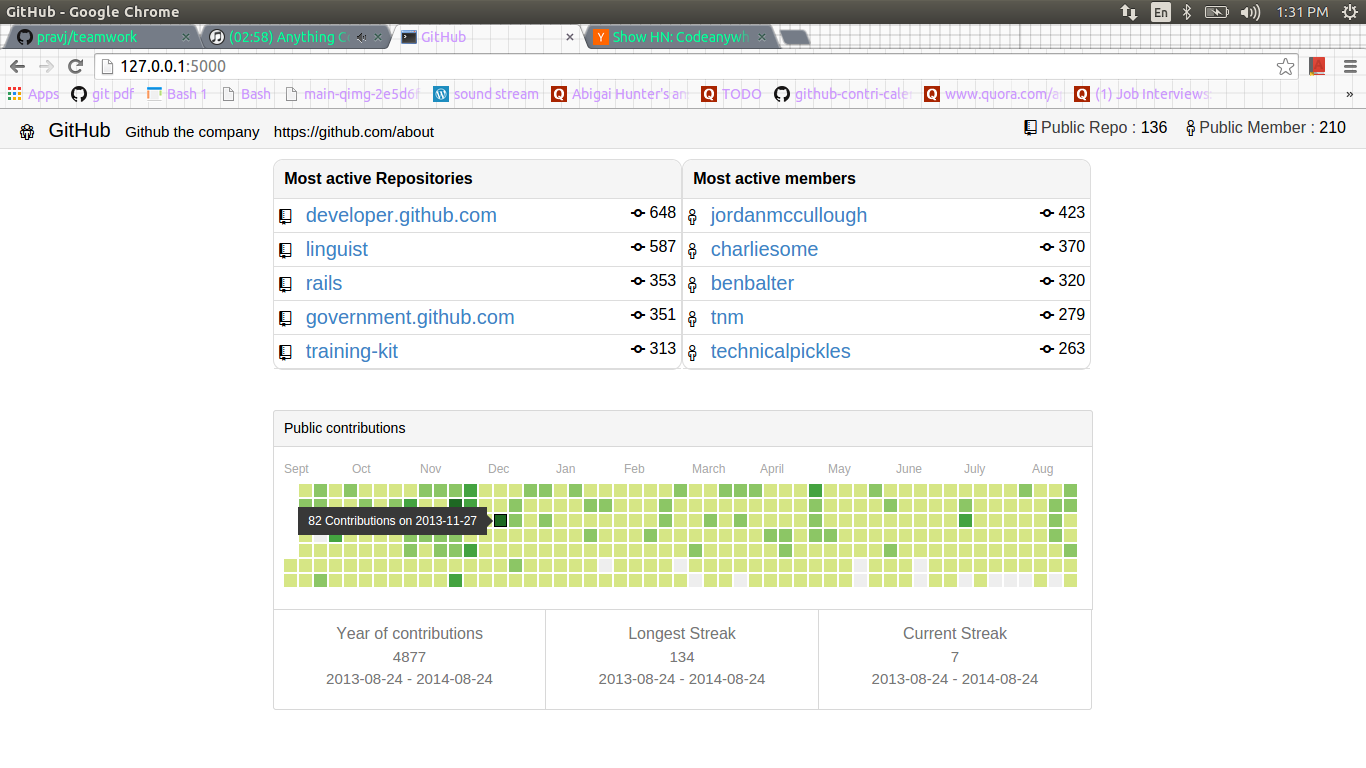Switch to the pravj/teamwork tab

pos(100,37)
